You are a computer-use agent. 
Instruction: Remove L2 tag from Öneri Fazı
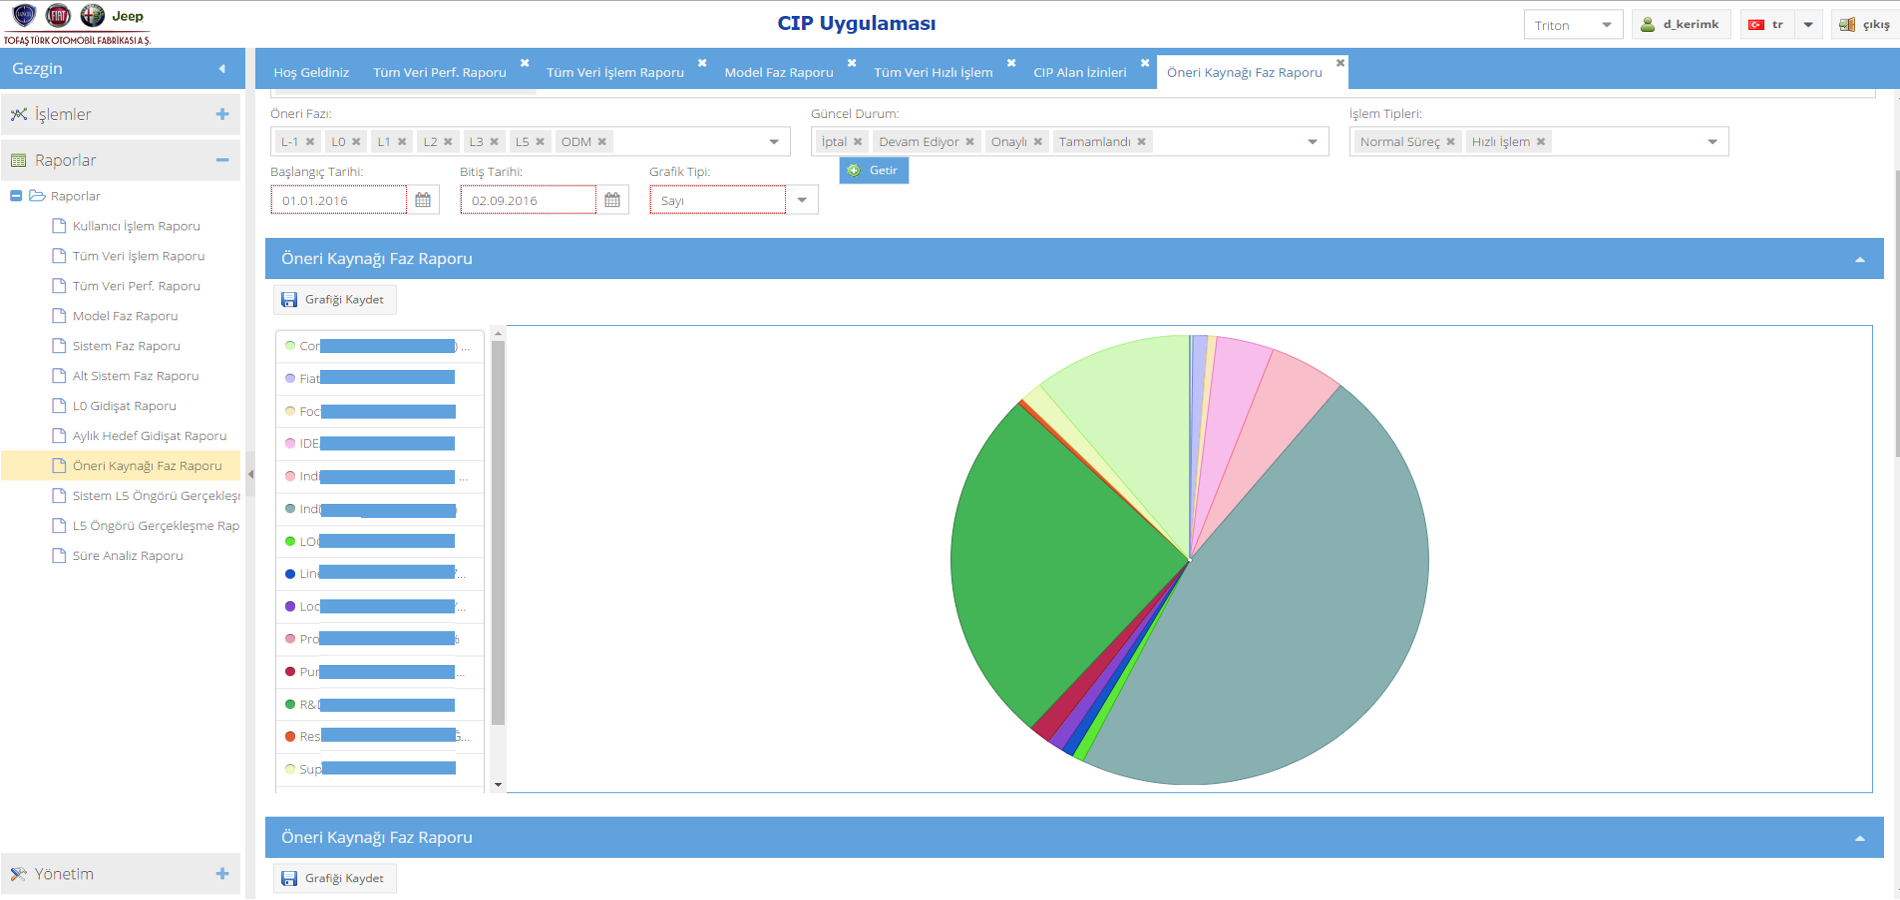(x=448, y=142)
